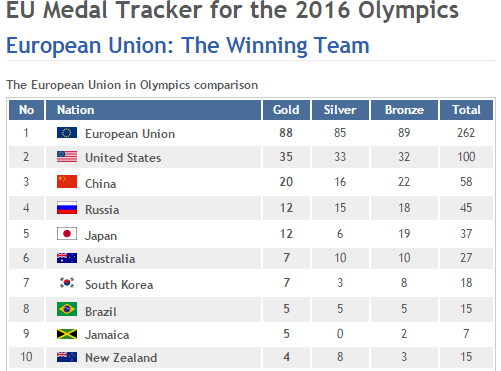Click the Jamaica flag icon
Image resolution: width=501 pixels, height=371 pixels.
click(67, 334)
